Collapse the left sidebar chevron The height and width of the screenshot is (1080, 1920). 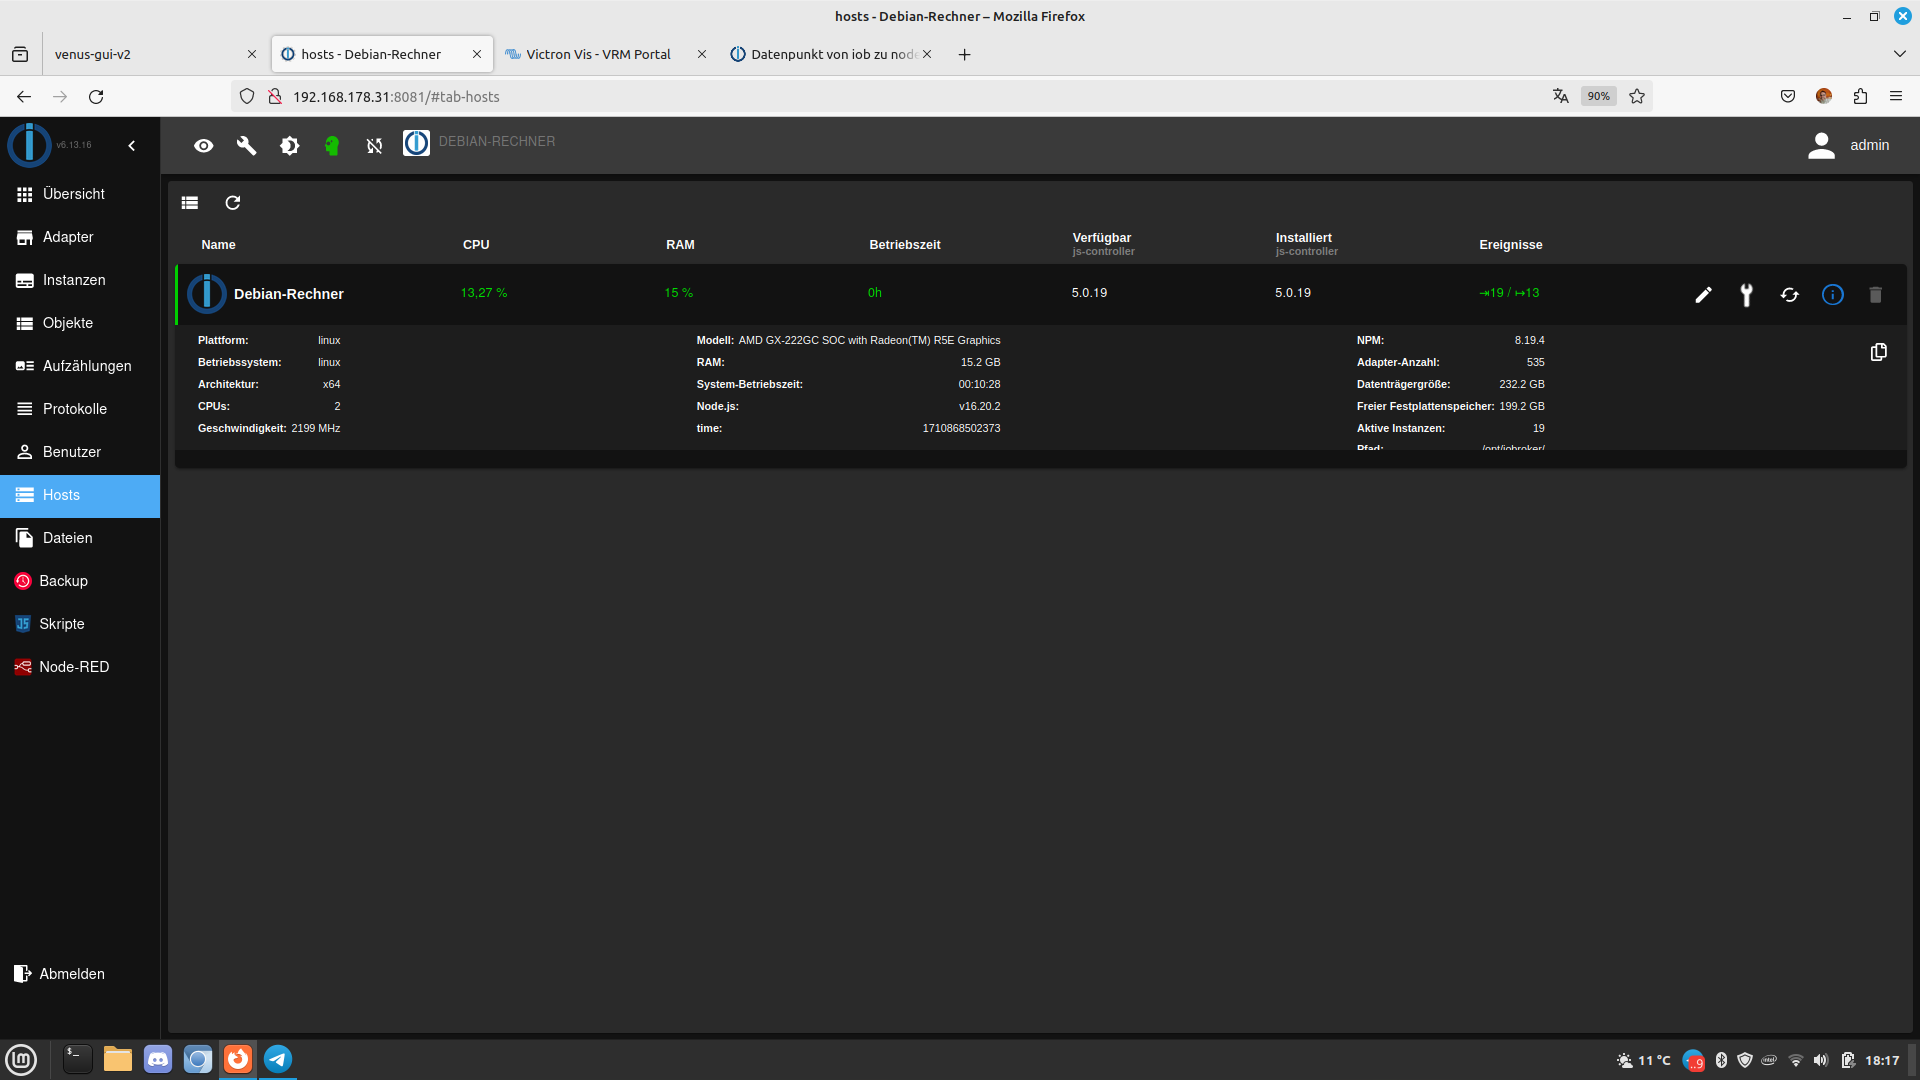coord(132,146)
